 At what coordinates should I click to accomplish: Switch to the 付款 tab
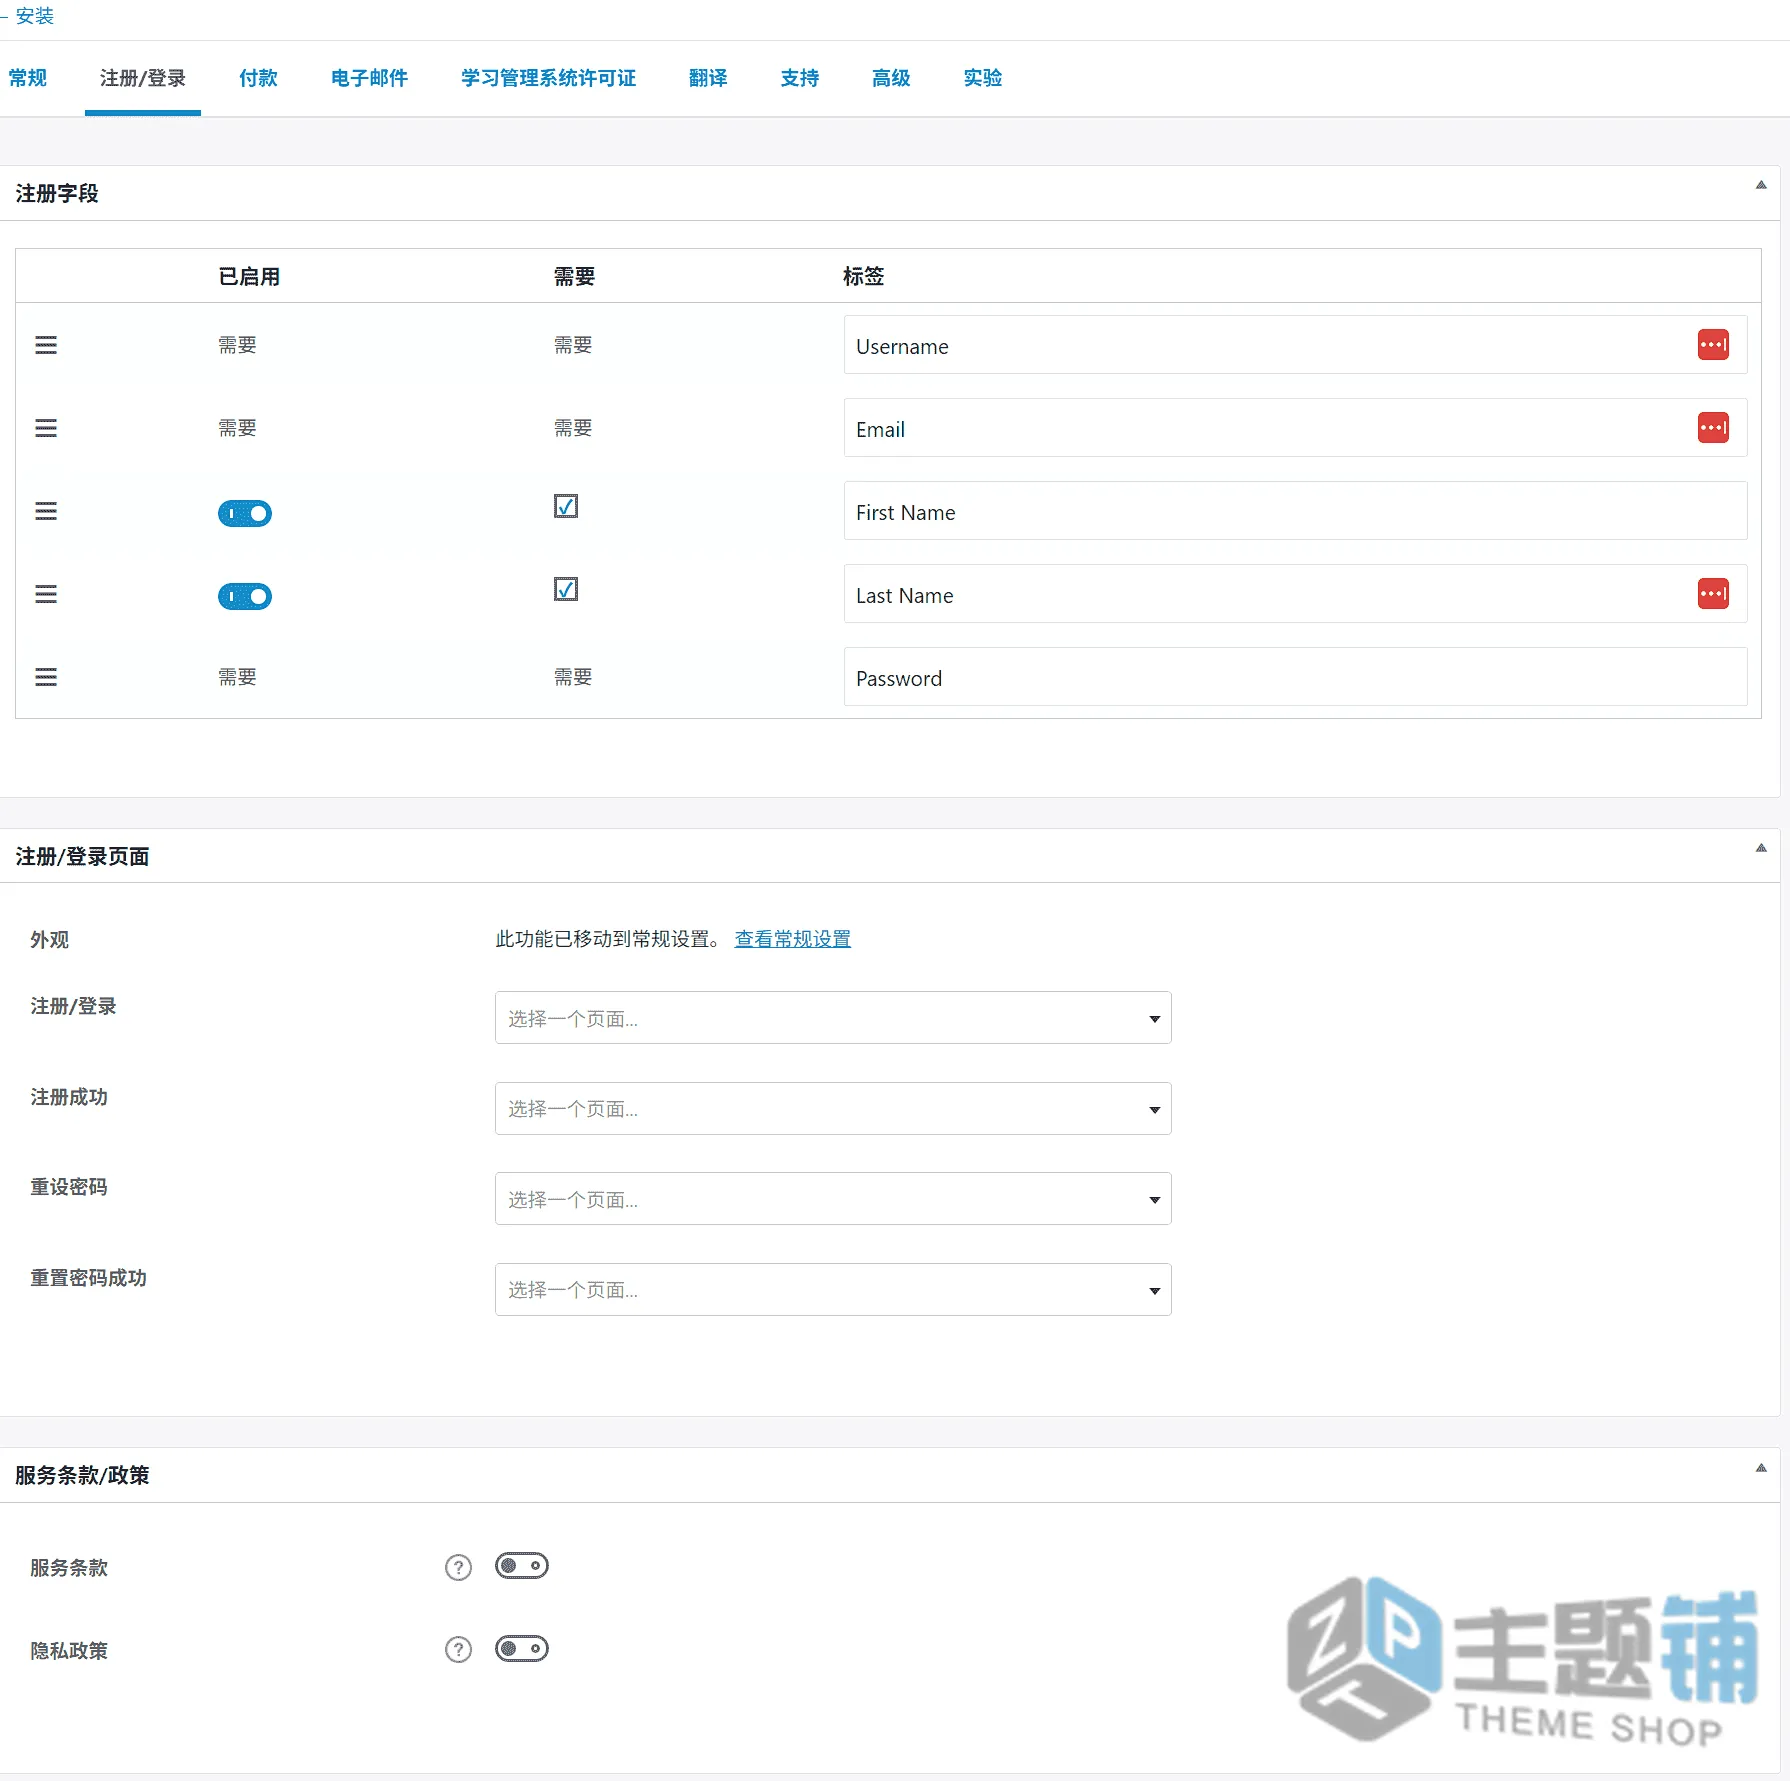pos(258,78)
